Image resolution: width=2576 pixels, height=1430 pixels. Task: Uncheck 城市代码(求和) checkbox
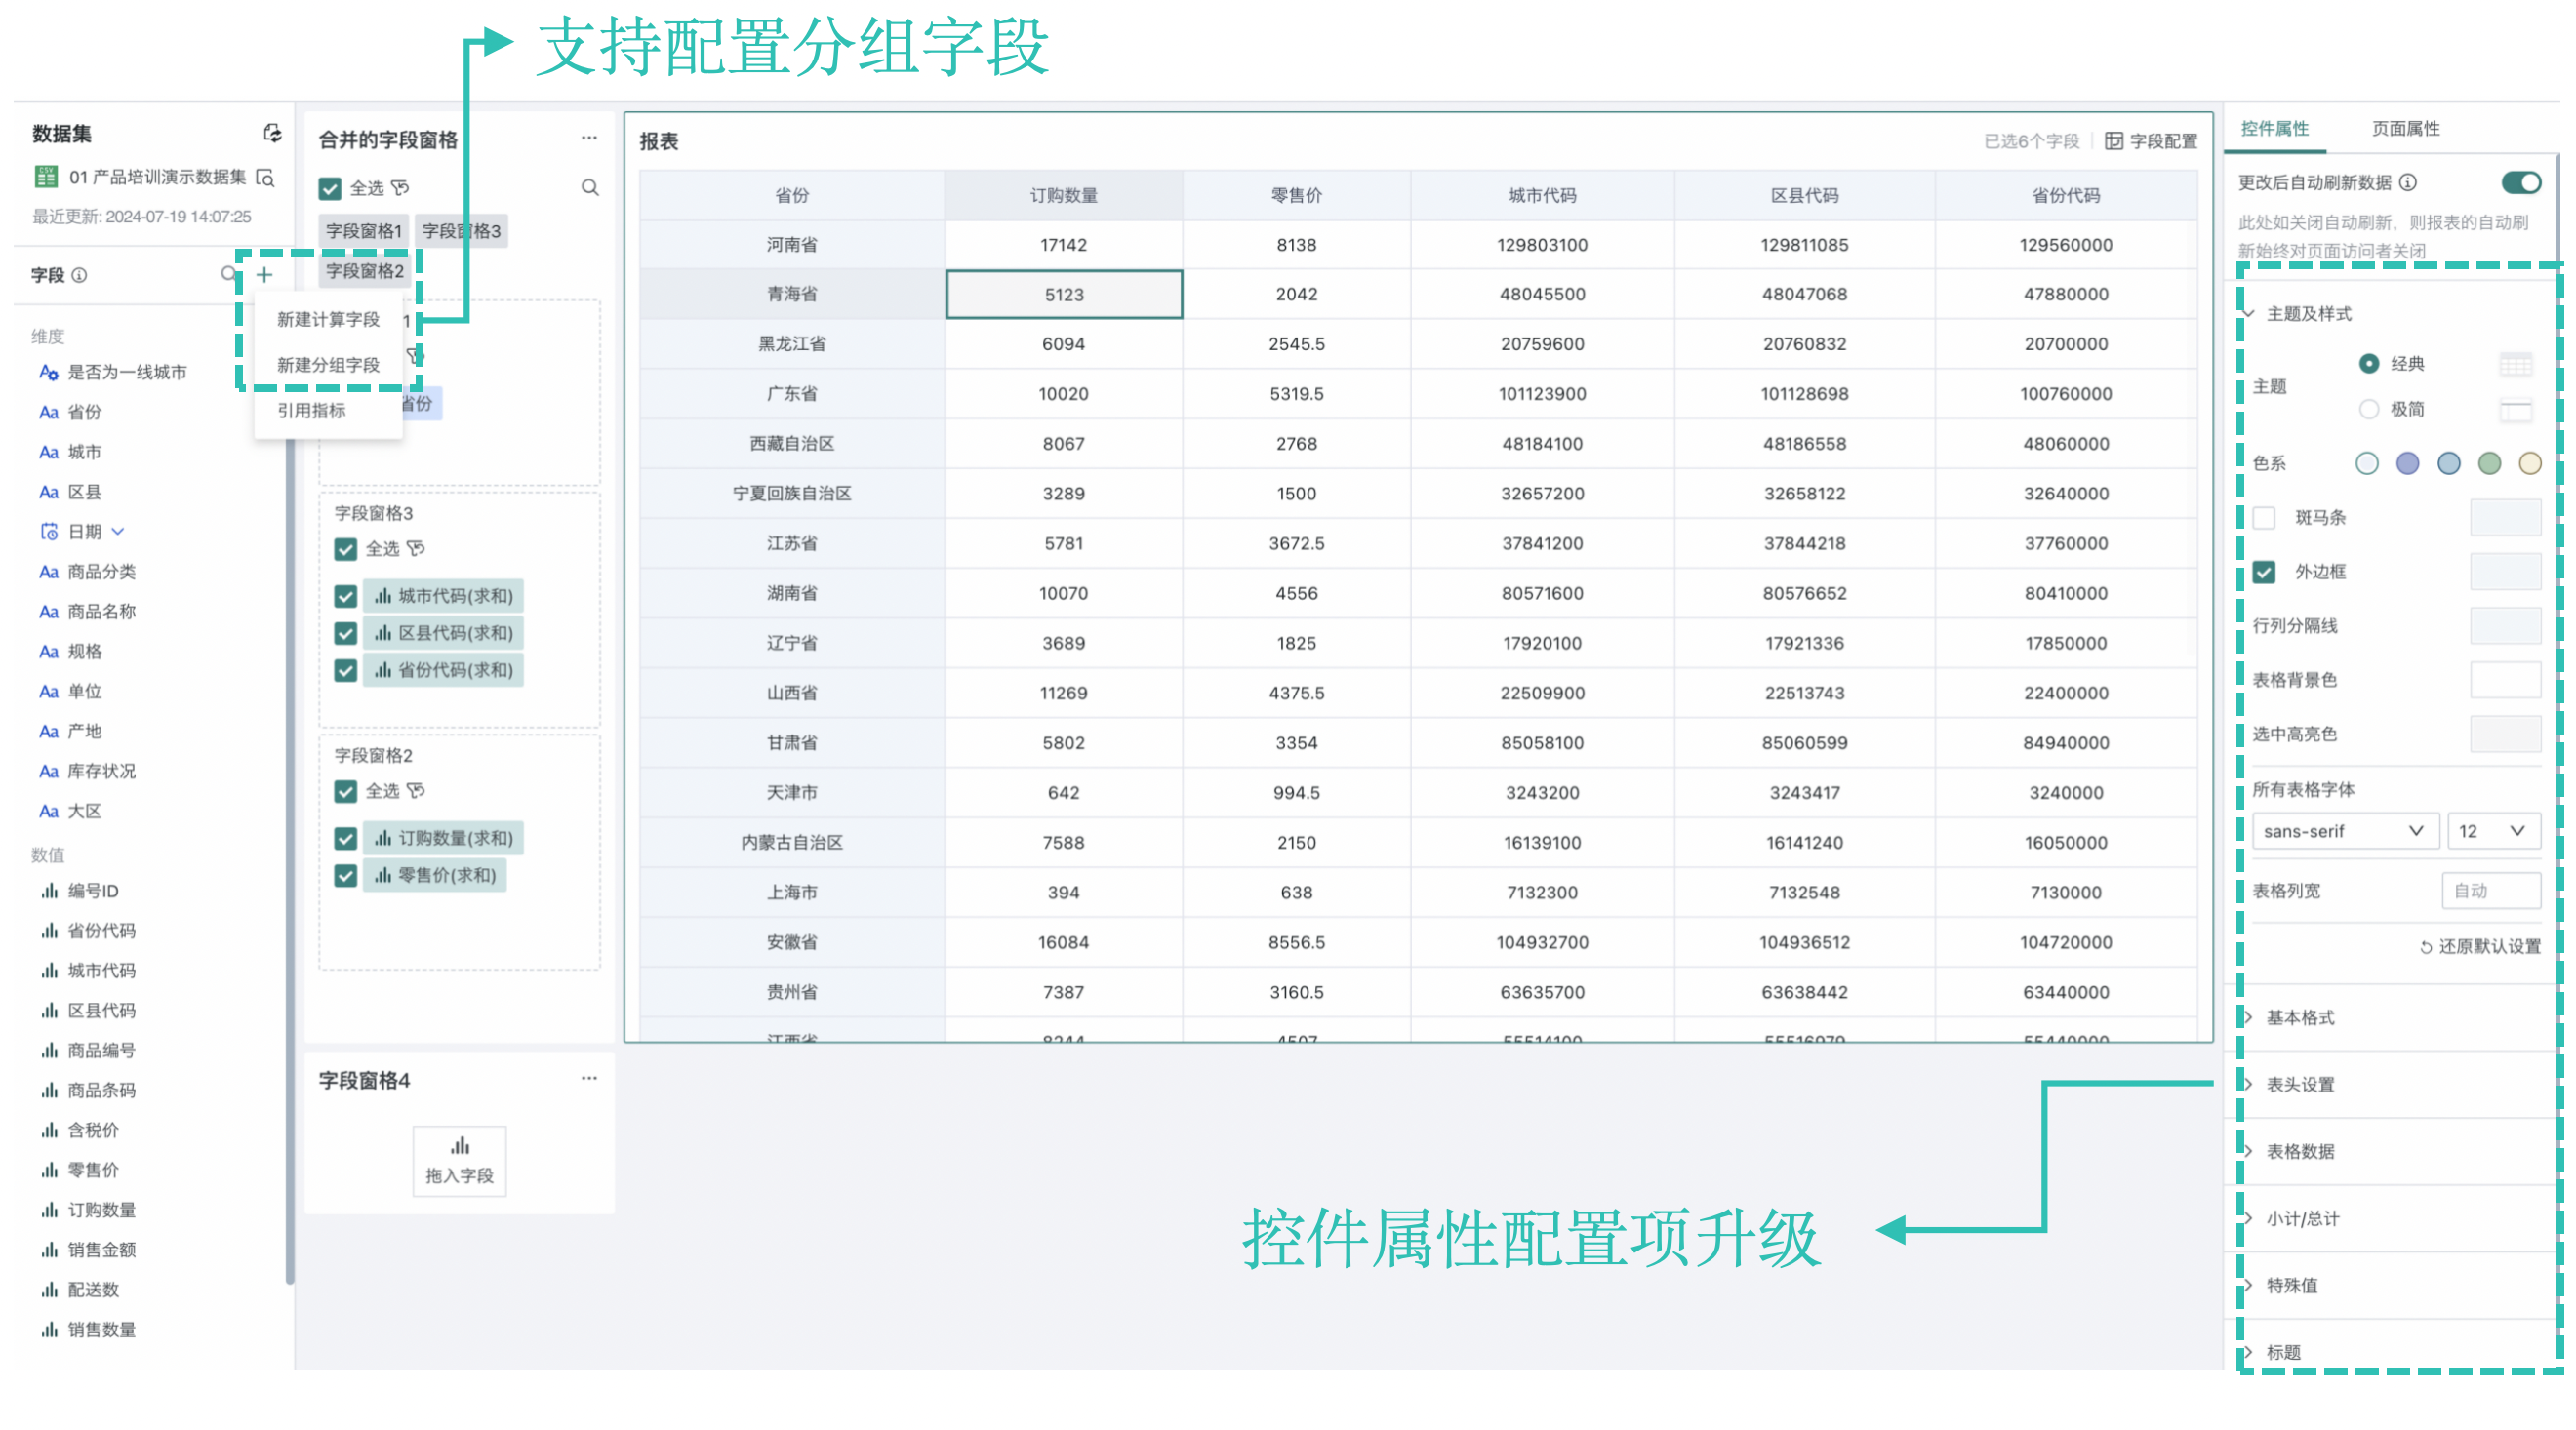[x=346, y=596]
